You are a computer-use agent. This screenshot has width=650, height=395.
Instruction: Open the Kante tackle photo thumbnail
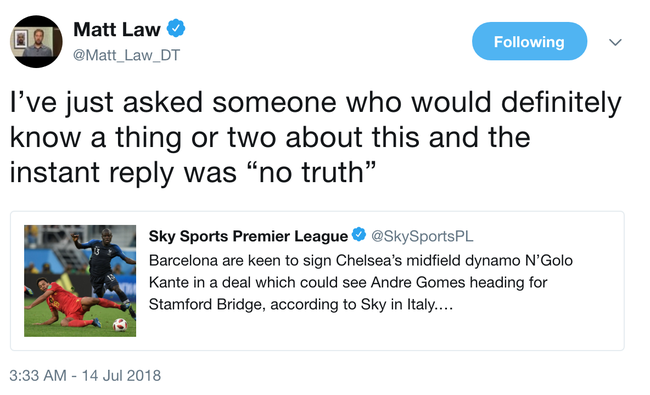click(x=80, y=281)
